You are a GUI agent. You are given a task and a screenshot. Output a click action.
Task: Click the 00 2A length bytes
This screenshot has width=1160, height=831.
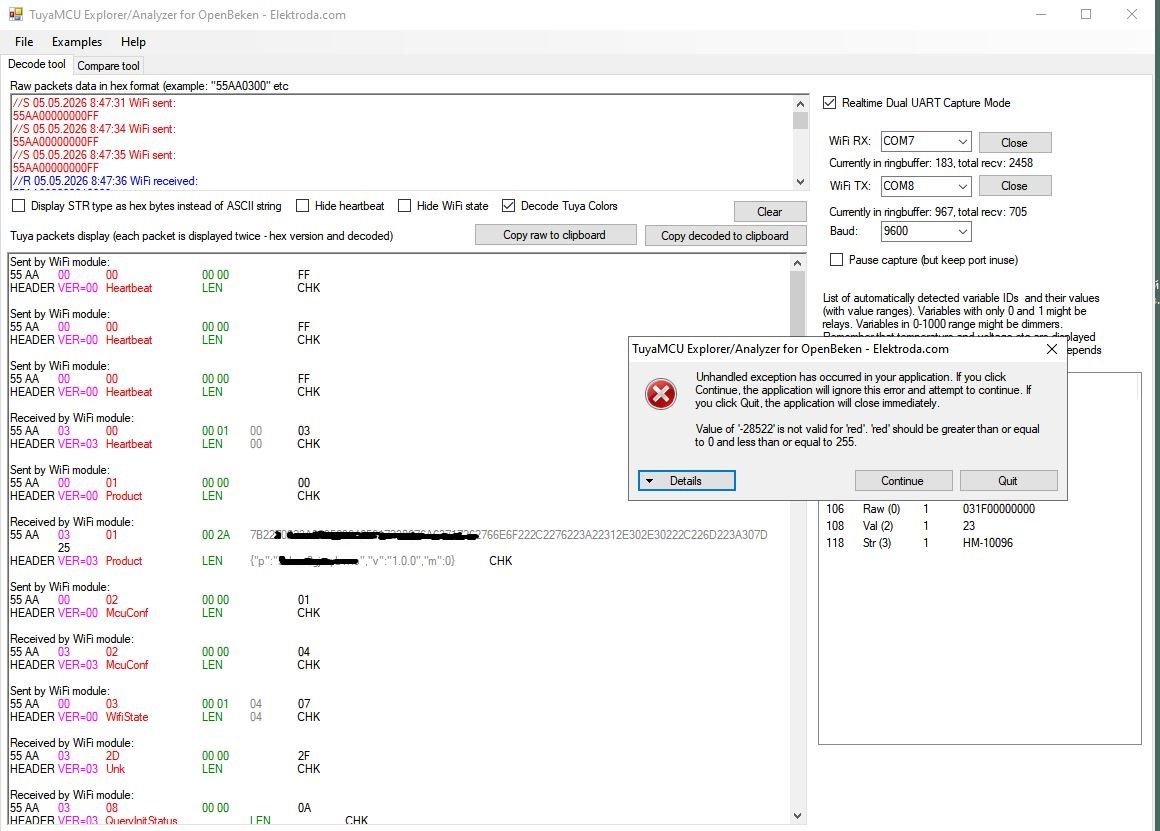pos(216,535)
